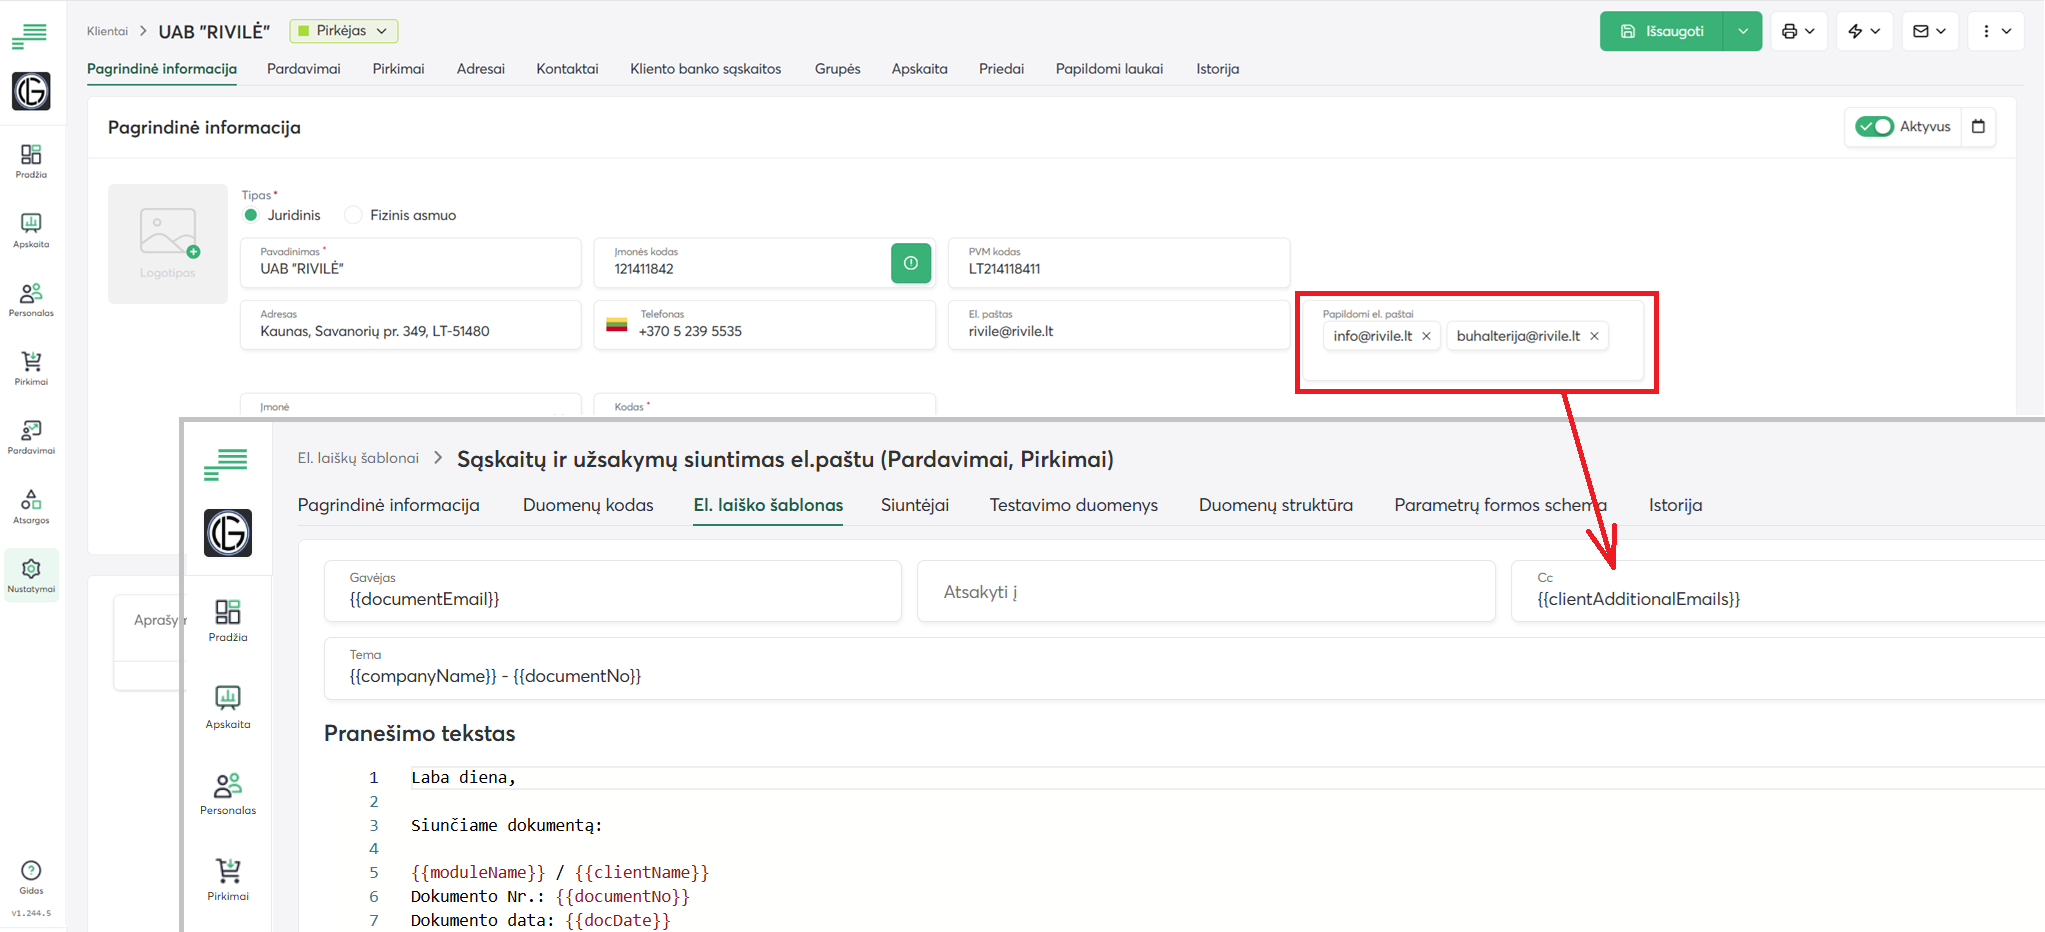Switch to the Kliento banko sąskaitos tab
The height and width of the screenshot is (932, 2045).
pyautogui.click(x=705, y=69)
